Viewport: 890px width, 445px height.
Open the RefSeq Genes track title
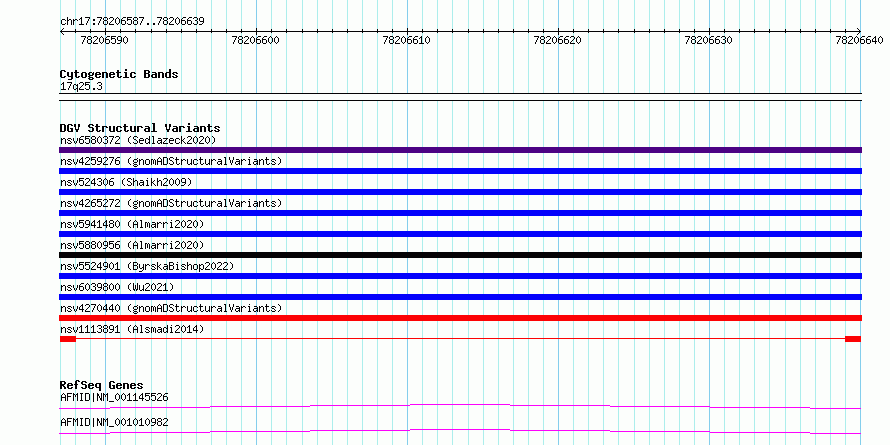click(102, 385)
